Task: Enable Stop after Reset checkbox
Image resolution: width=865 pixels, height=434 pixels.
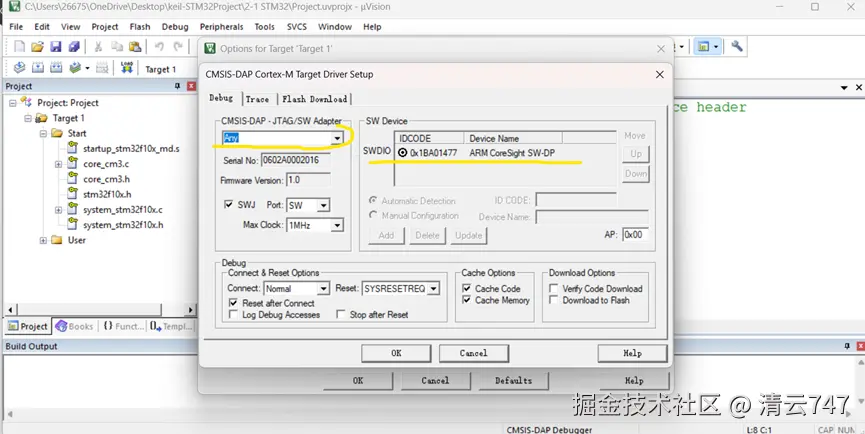Action: (x=340, y=315)
